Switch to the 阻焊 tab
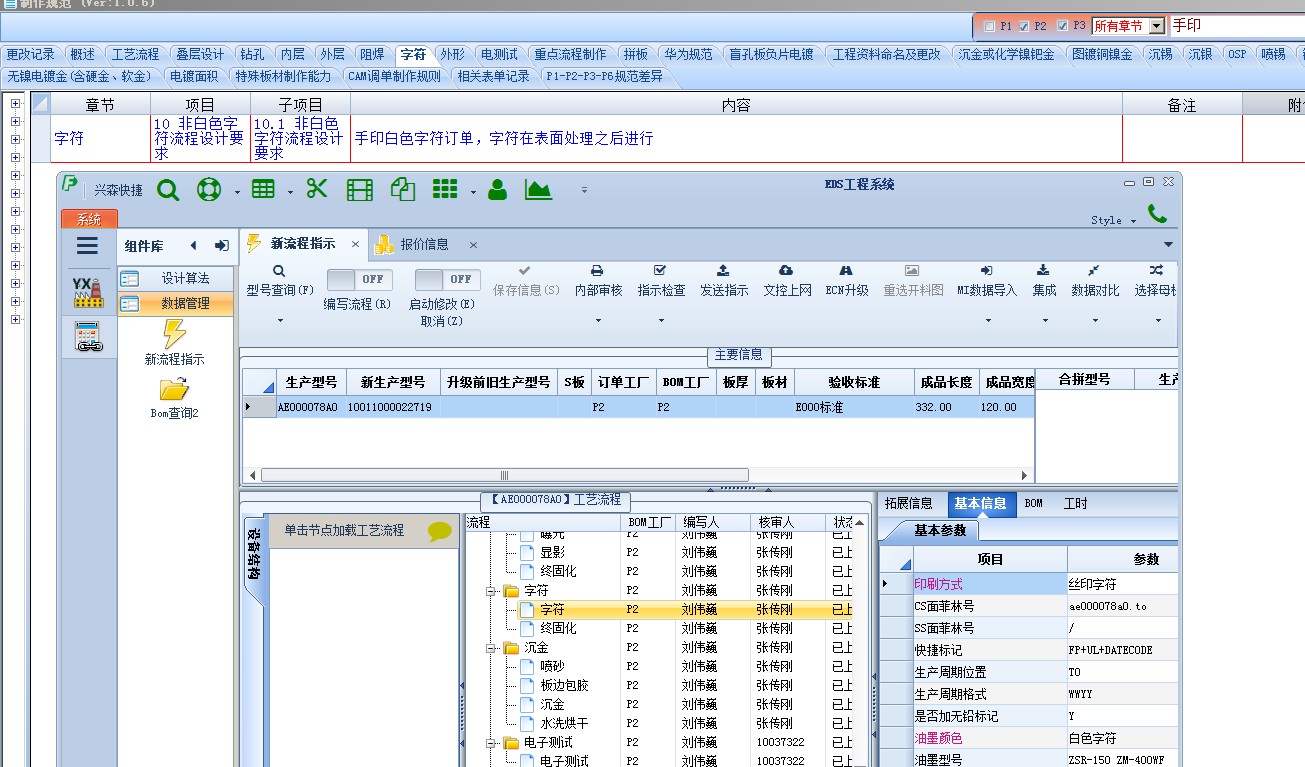The image size is (1305, 767). coord(372,55)
